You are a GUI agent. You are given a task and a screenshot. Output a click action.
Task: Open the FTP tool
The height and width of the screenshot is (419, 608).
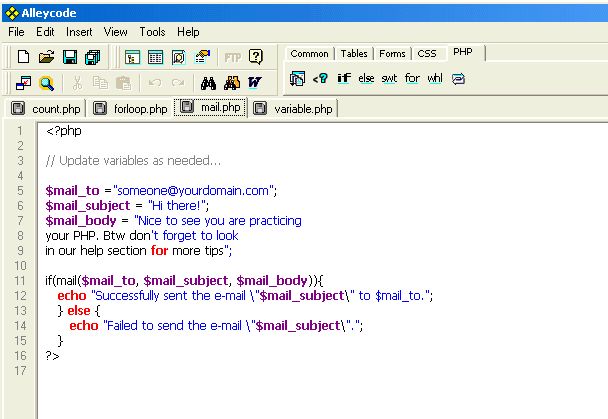coord(233,58)
